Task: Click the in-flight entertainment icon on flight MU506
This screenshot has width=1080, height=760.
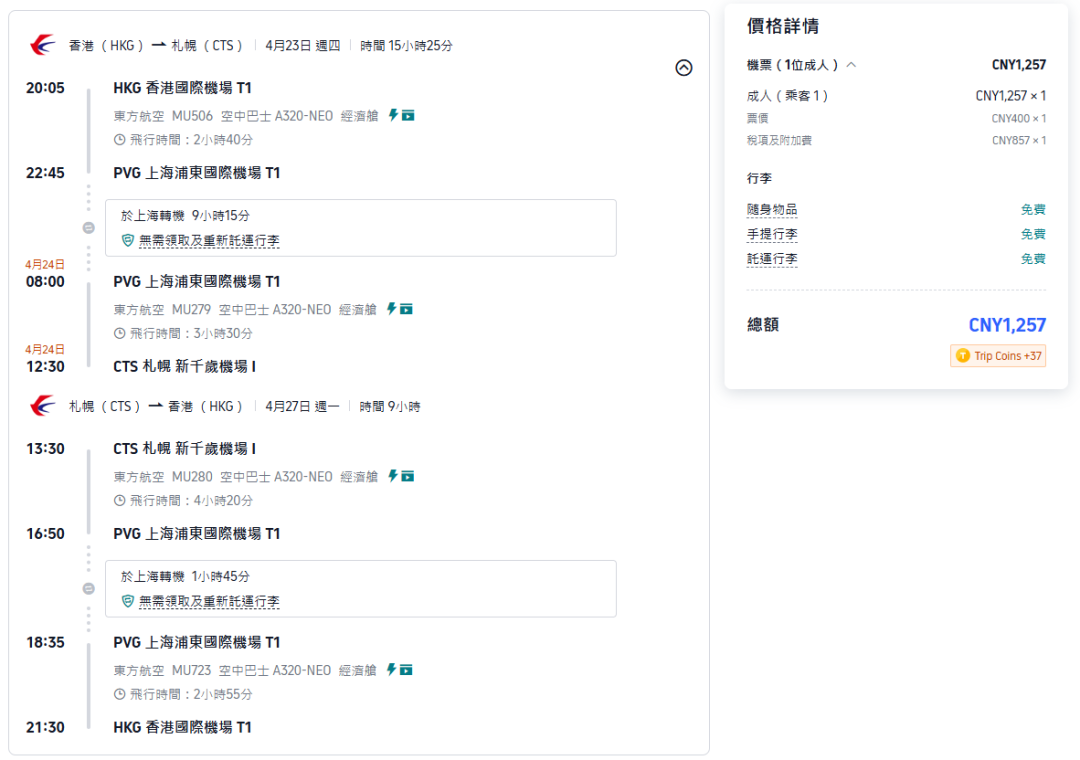Action: point(406,115)
